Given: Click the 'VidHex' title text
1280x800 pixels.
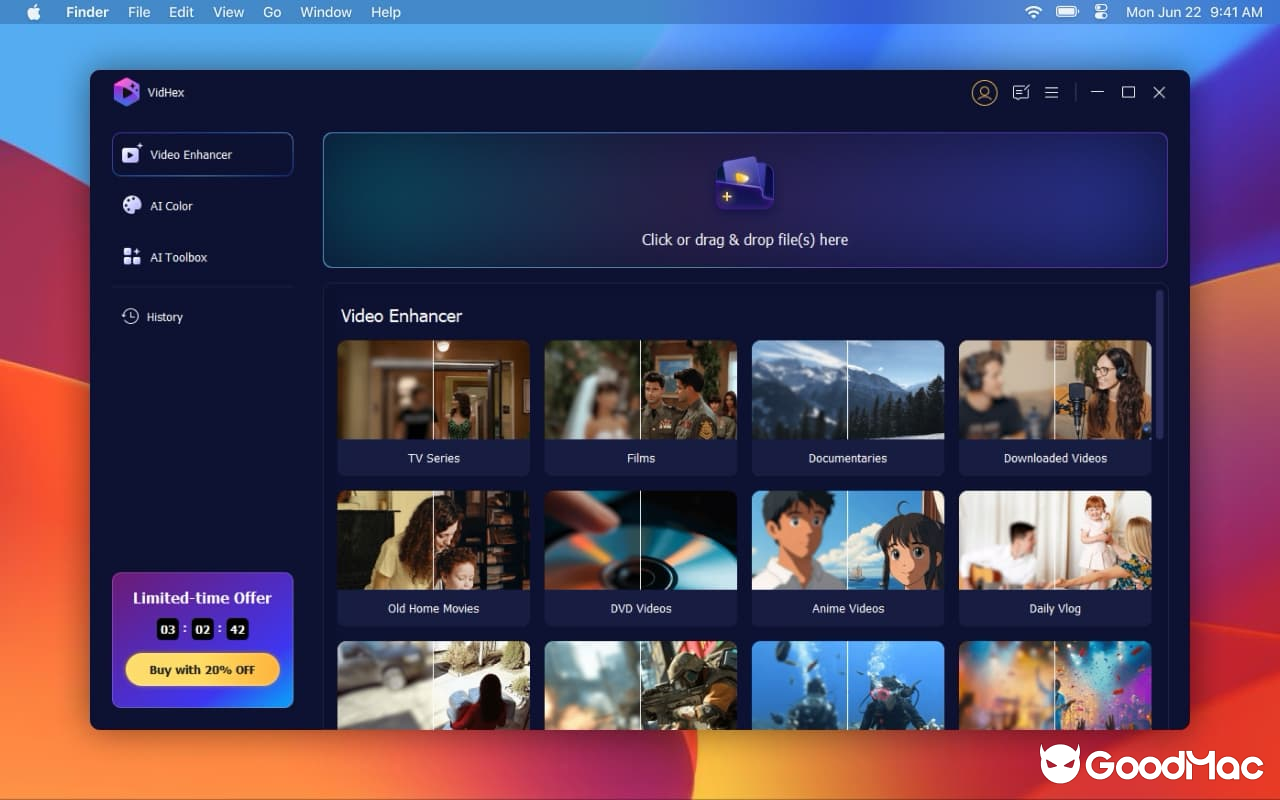Looking at the screenshot, I should point(166,93).
